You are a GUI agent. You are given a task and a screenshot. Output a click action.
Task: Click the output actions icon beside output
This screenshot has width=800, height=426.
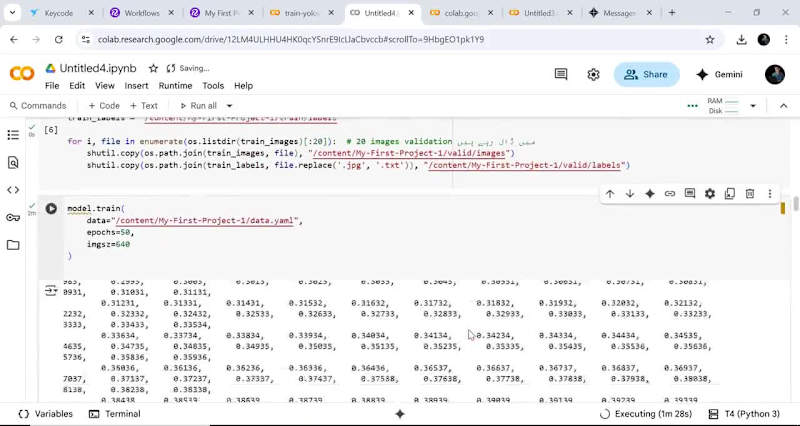(51, 291)
